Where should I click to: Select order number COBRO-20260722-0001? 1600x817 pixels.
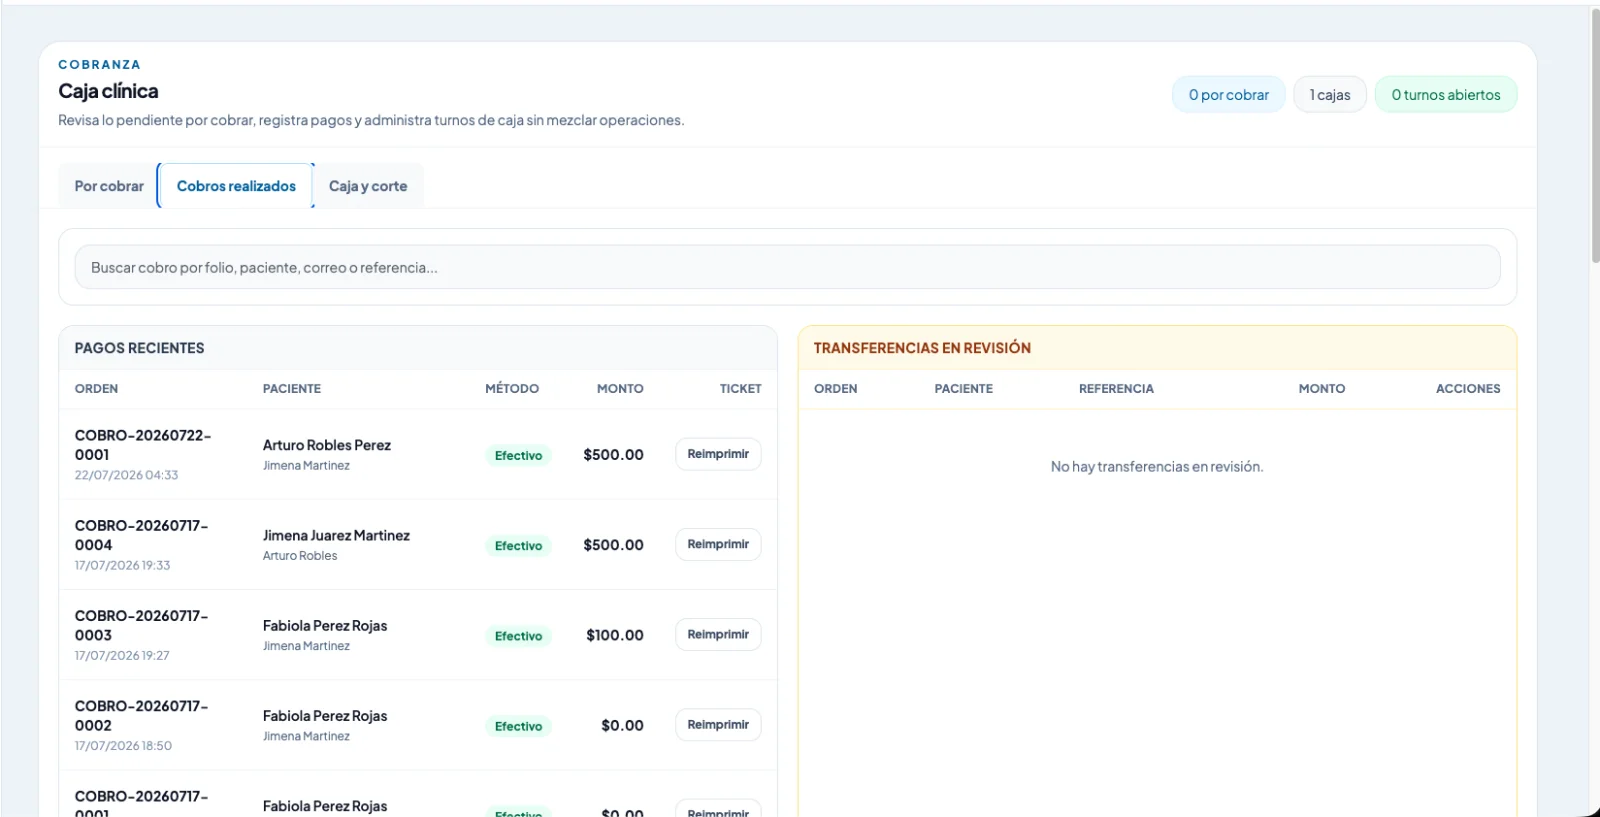pos(143,445)
